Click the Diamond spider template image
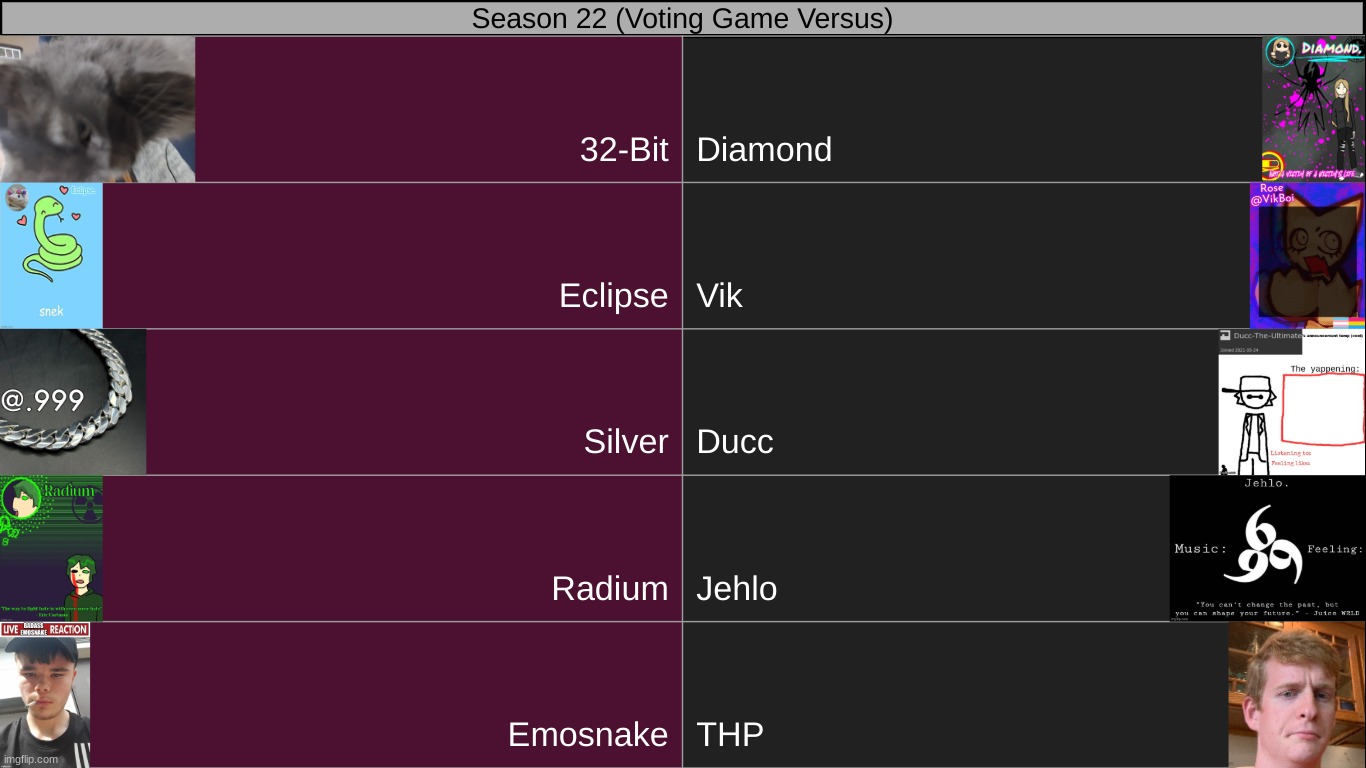Viewport: 1366px width, 768px height. (x=1313, y=109)
